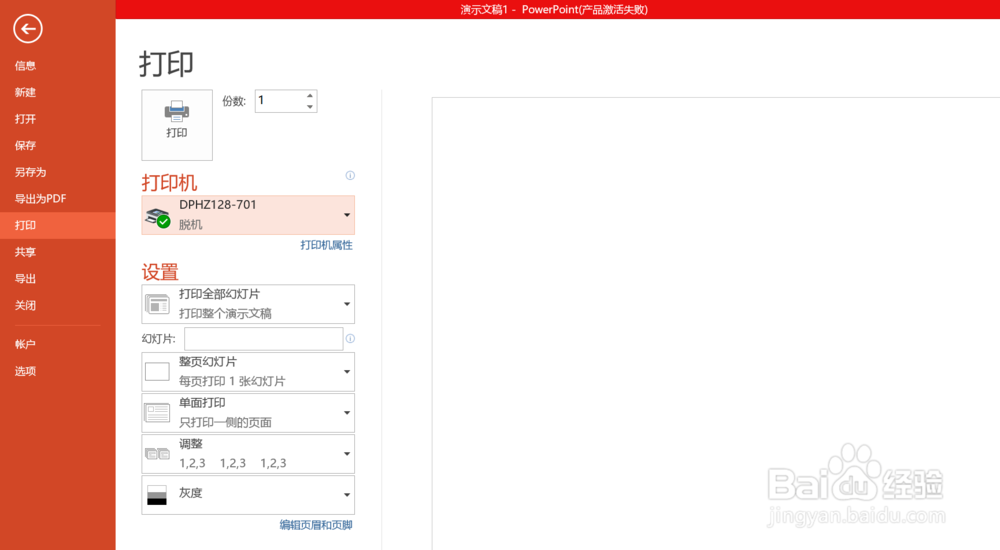Click the 打印整个演示文稿 description text

[x=225, y=313]
